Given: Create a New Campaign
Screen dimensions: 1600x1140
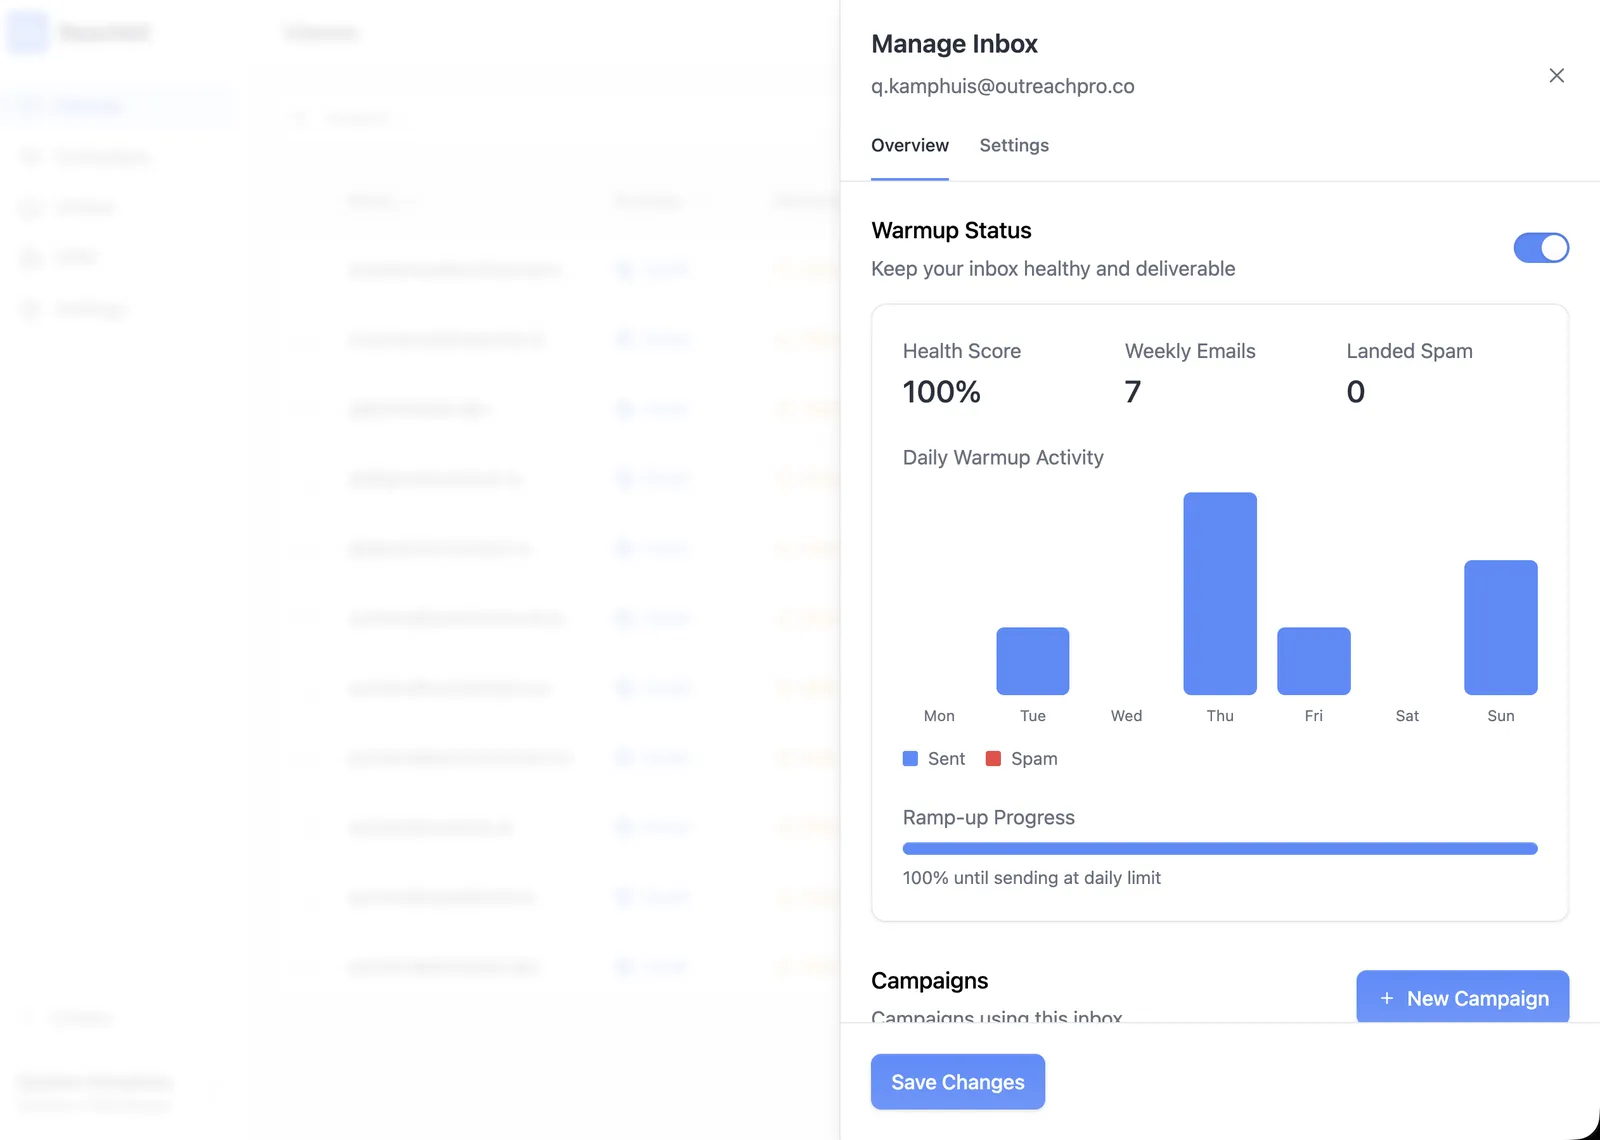Looking at the screenshot, I should (1463, 997).
